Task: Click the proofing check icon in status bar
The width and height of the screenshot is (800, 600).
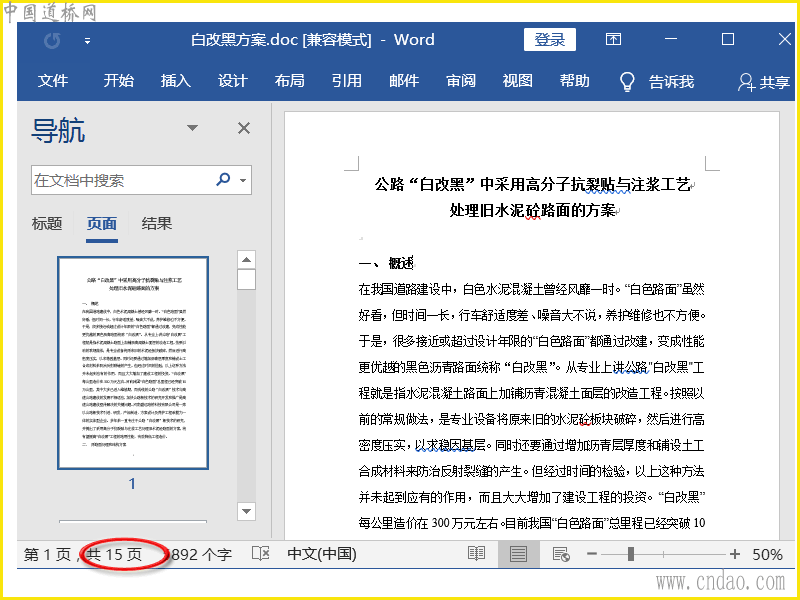Action: (261, 554)
